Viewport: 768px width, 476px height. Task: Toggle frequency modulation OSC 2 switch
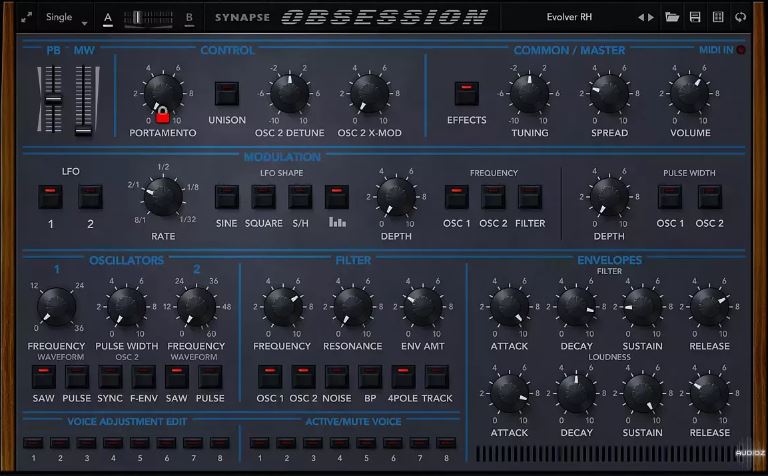coord(493,196)
